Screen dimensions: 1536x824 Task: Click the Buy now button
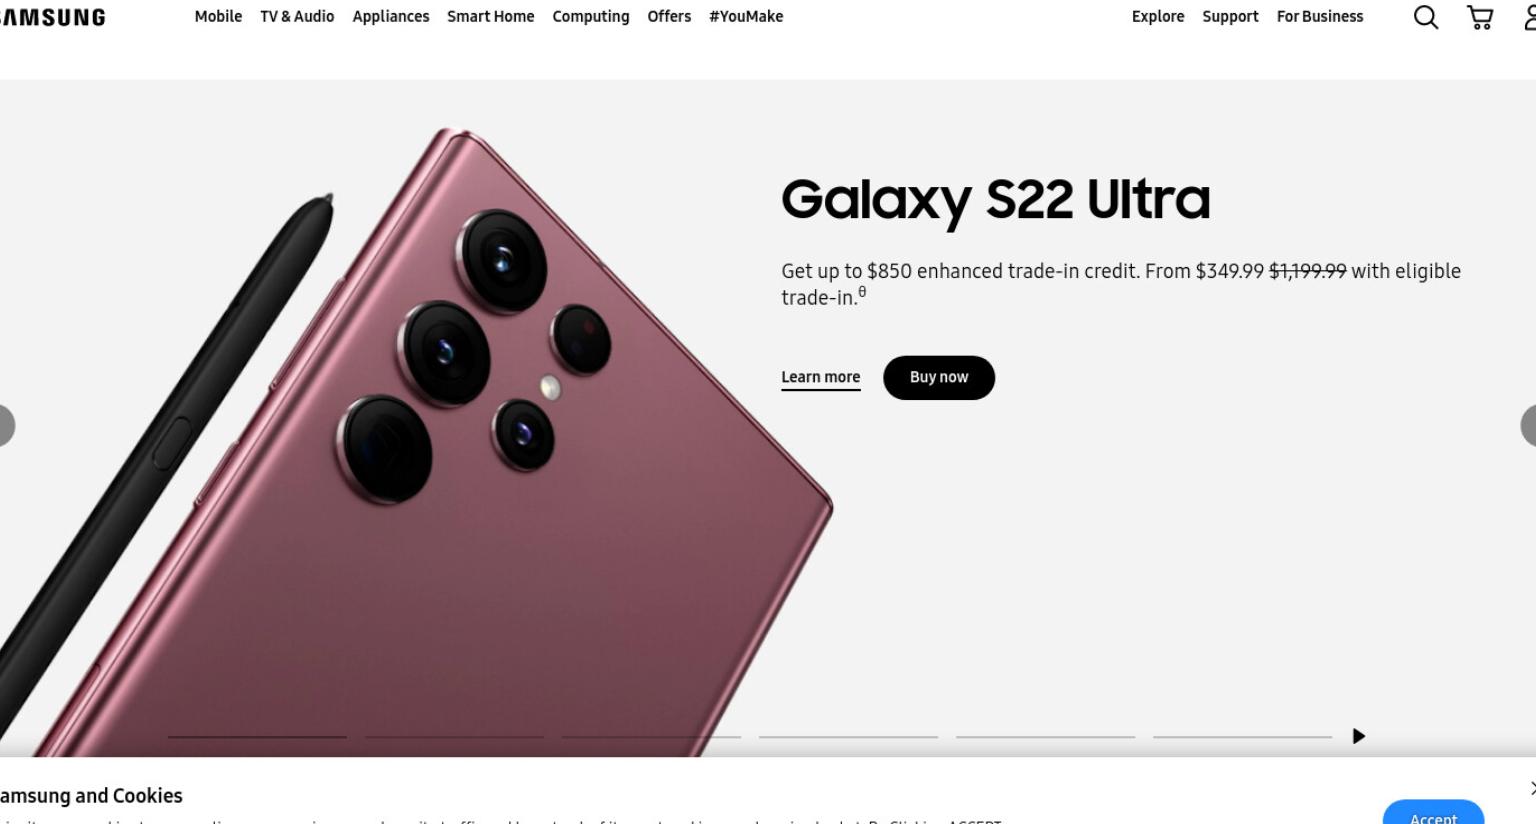(x=939, y=378)
